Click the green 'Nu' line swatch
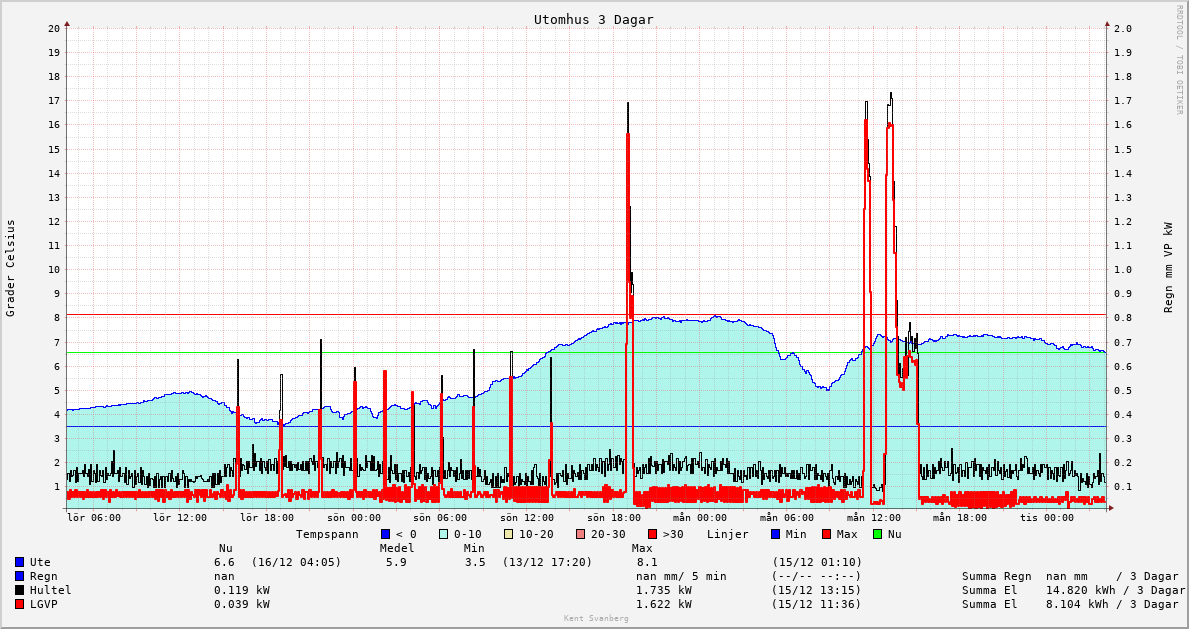Viewport: 1189px width, 629px height. coord(877,534)
